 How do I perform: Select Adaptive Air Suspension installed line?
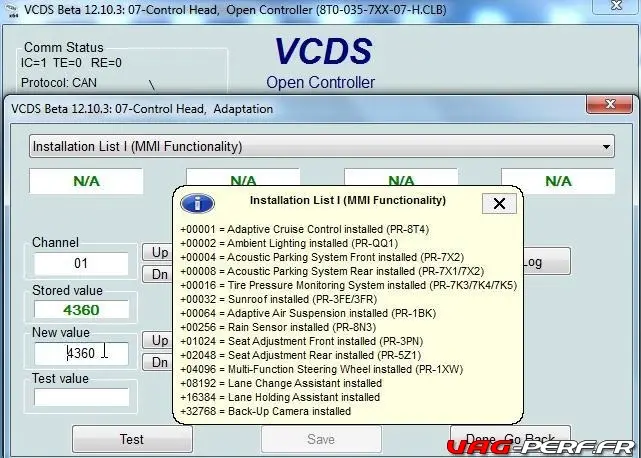tap(308, 313)
